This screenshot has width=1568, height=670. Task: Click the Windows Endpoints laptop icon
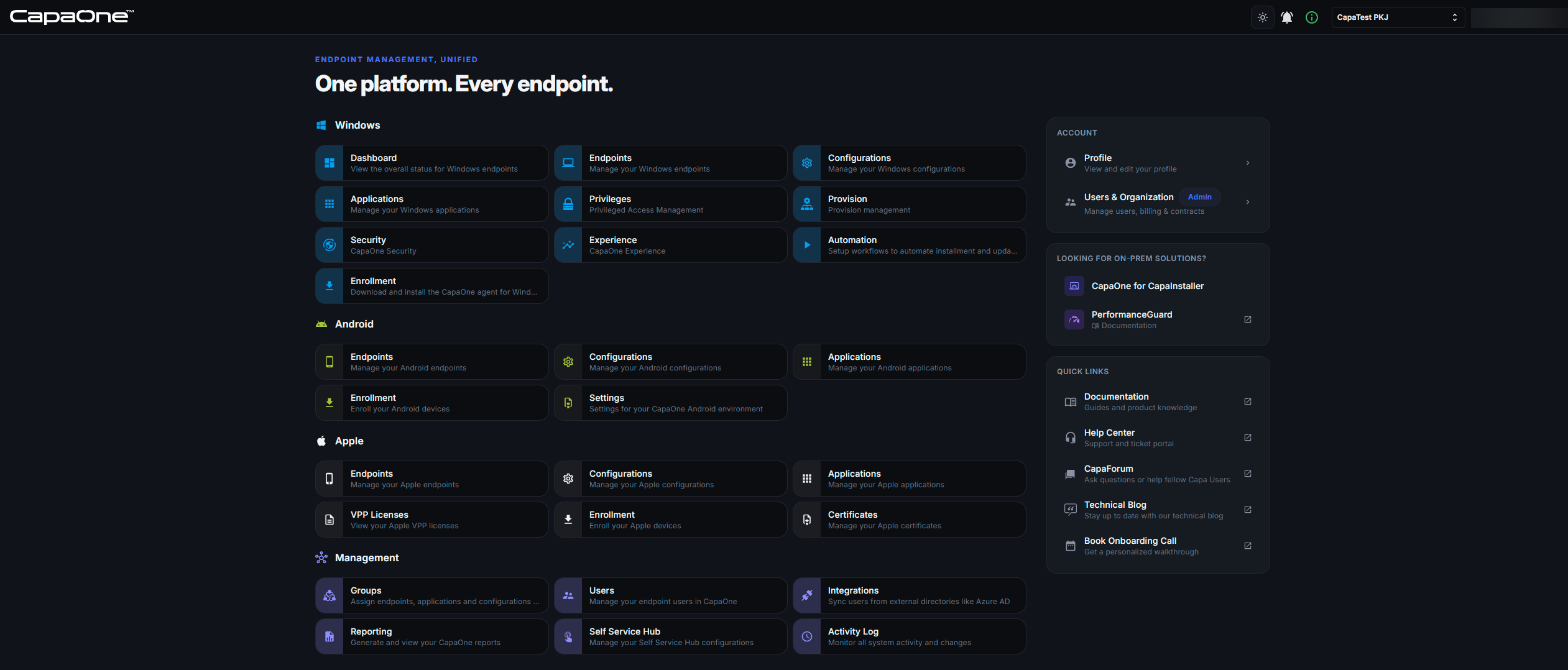[x=568, y=163]
